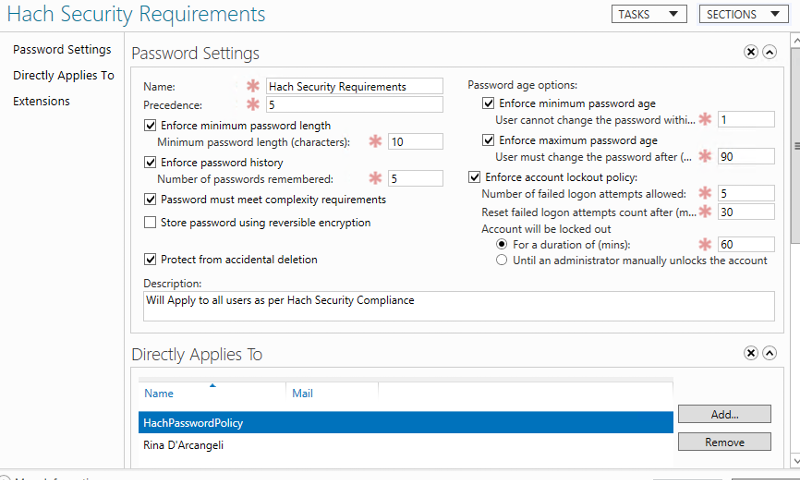
Task: Collapse the Password Settings section
Action: pos(769,52)
